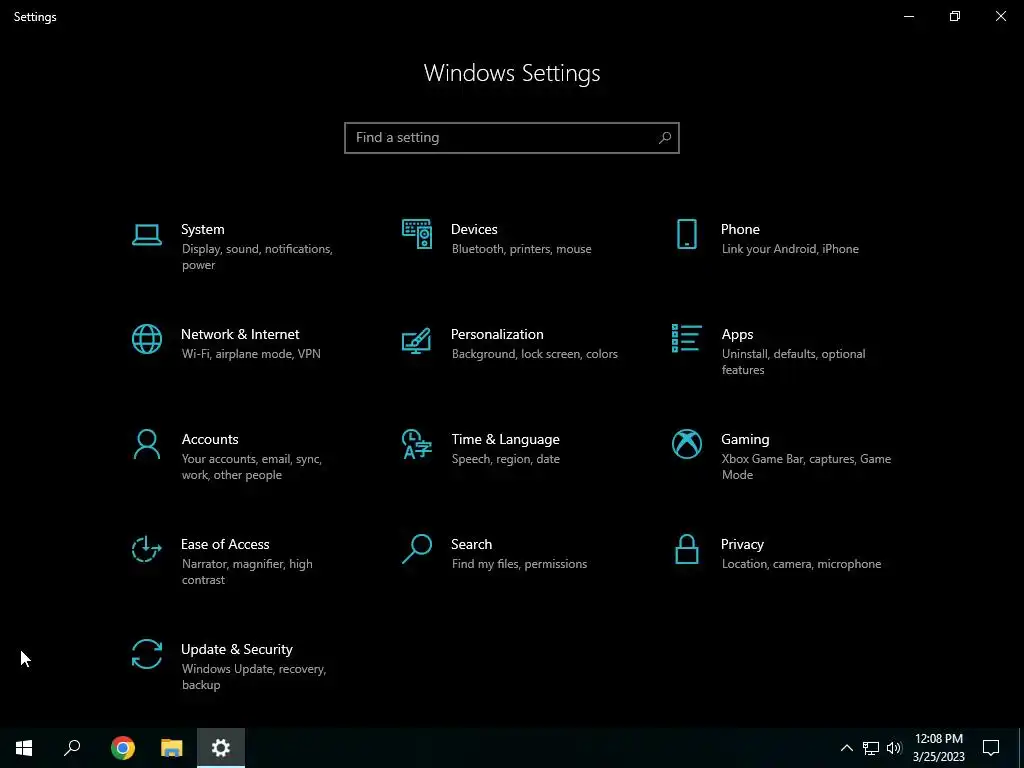This screenshot has height=768, width=1024.
Task: Click 'Display, sound, notifications, power' text
Action: point(257,257)
